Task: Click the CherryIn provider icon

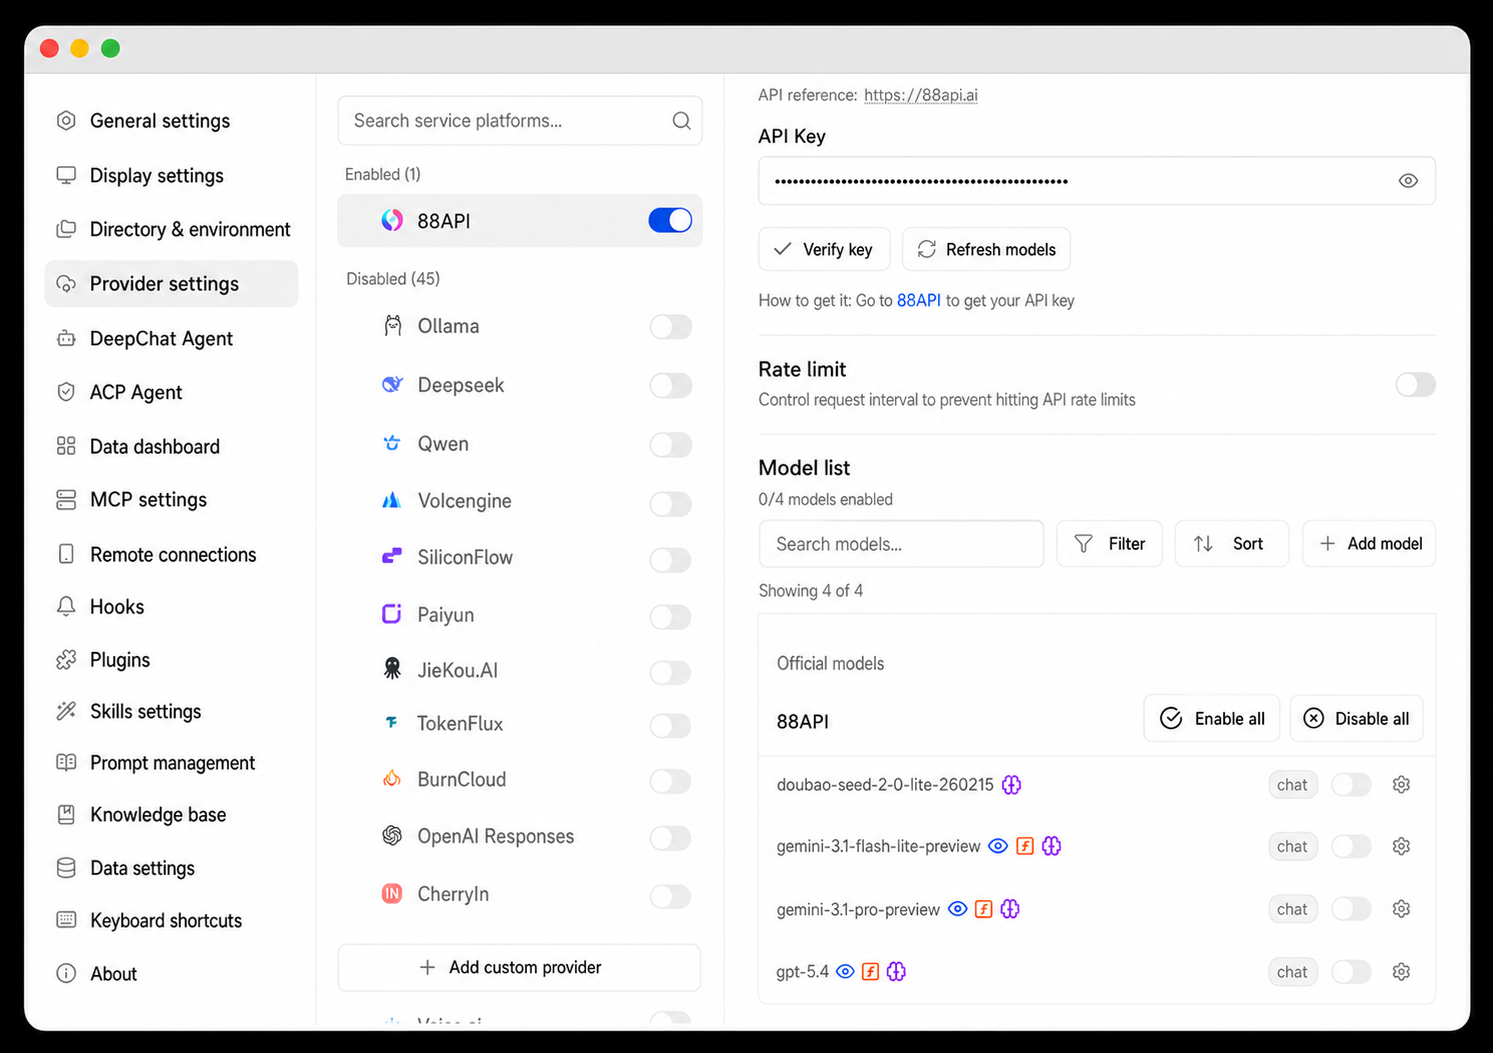Action: click(392, 893)
